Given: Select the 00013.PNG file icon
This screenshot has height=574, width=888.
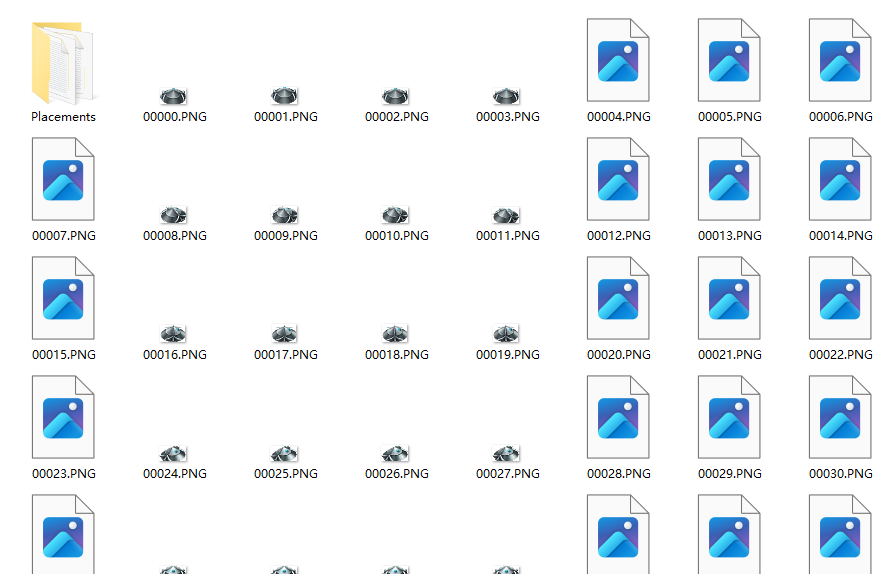Looking at the screenshot, I should point(729,180).
